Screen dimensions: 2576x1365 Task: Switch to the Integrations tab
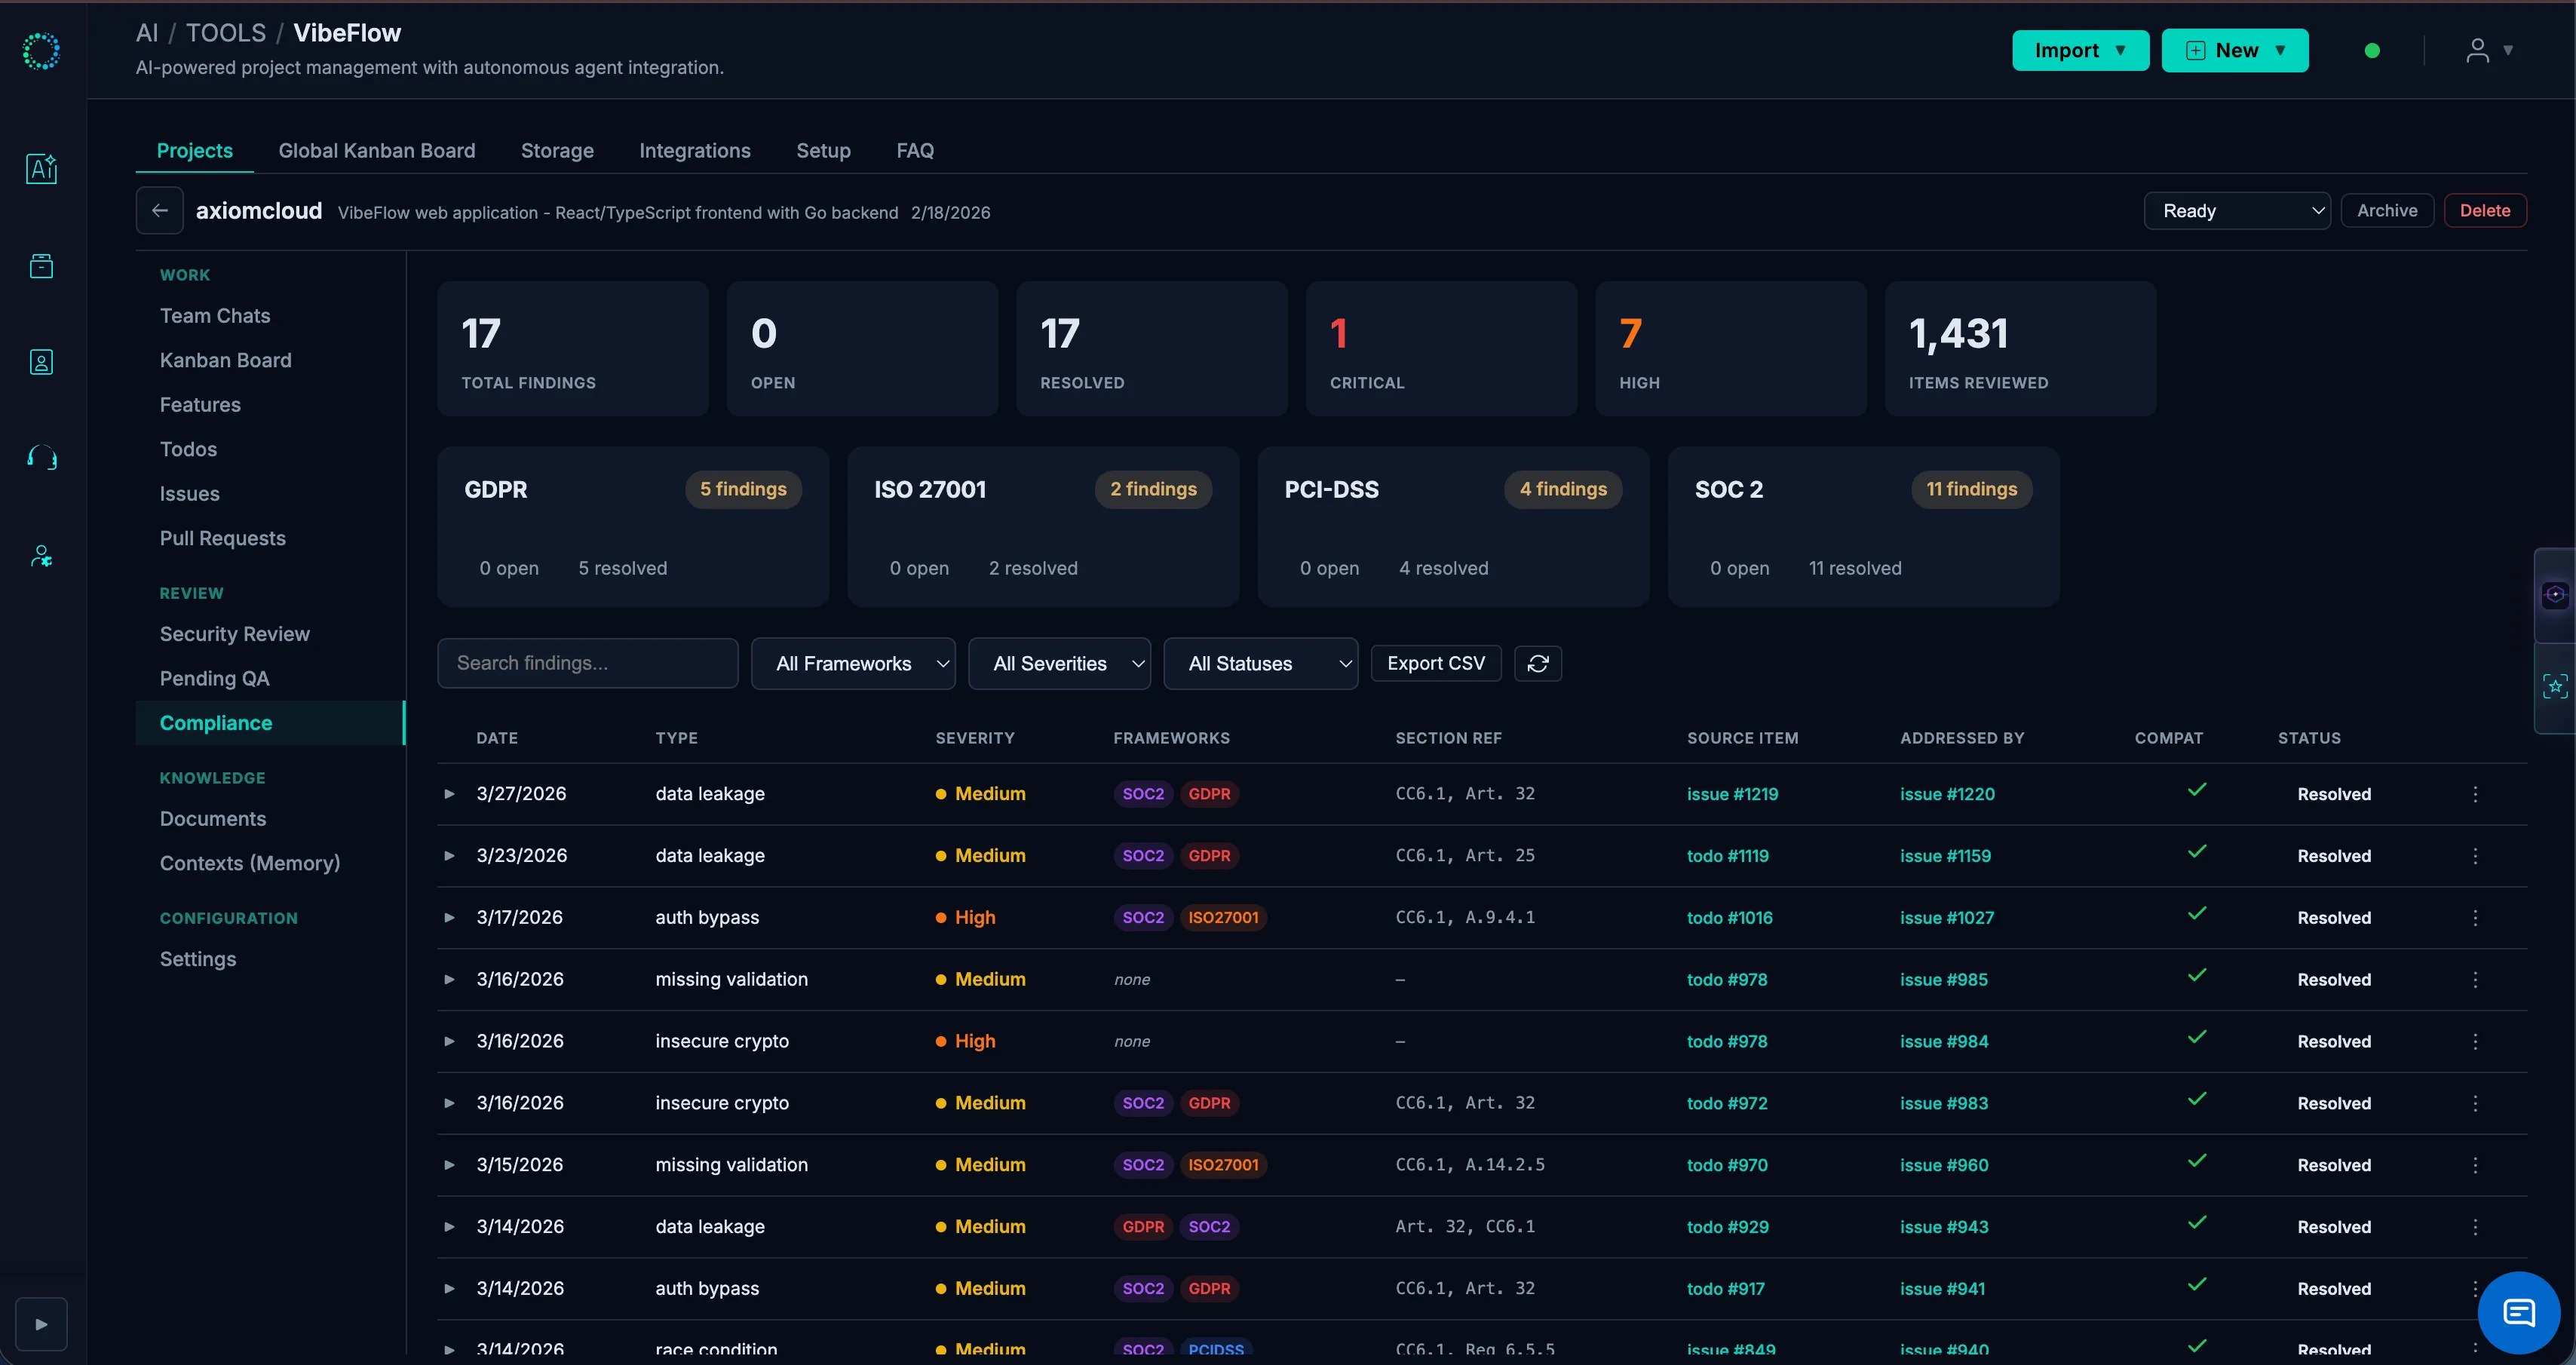695,150
